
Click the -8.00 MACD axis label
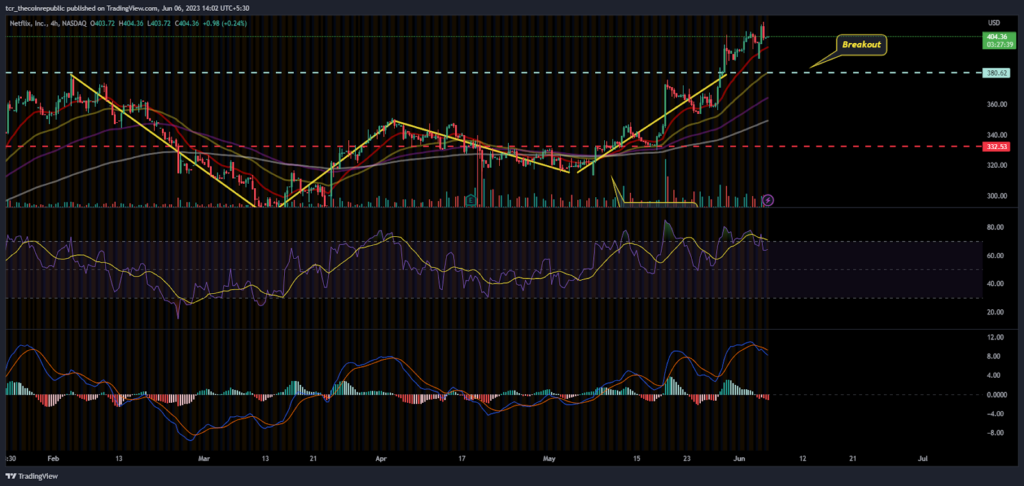995,432
